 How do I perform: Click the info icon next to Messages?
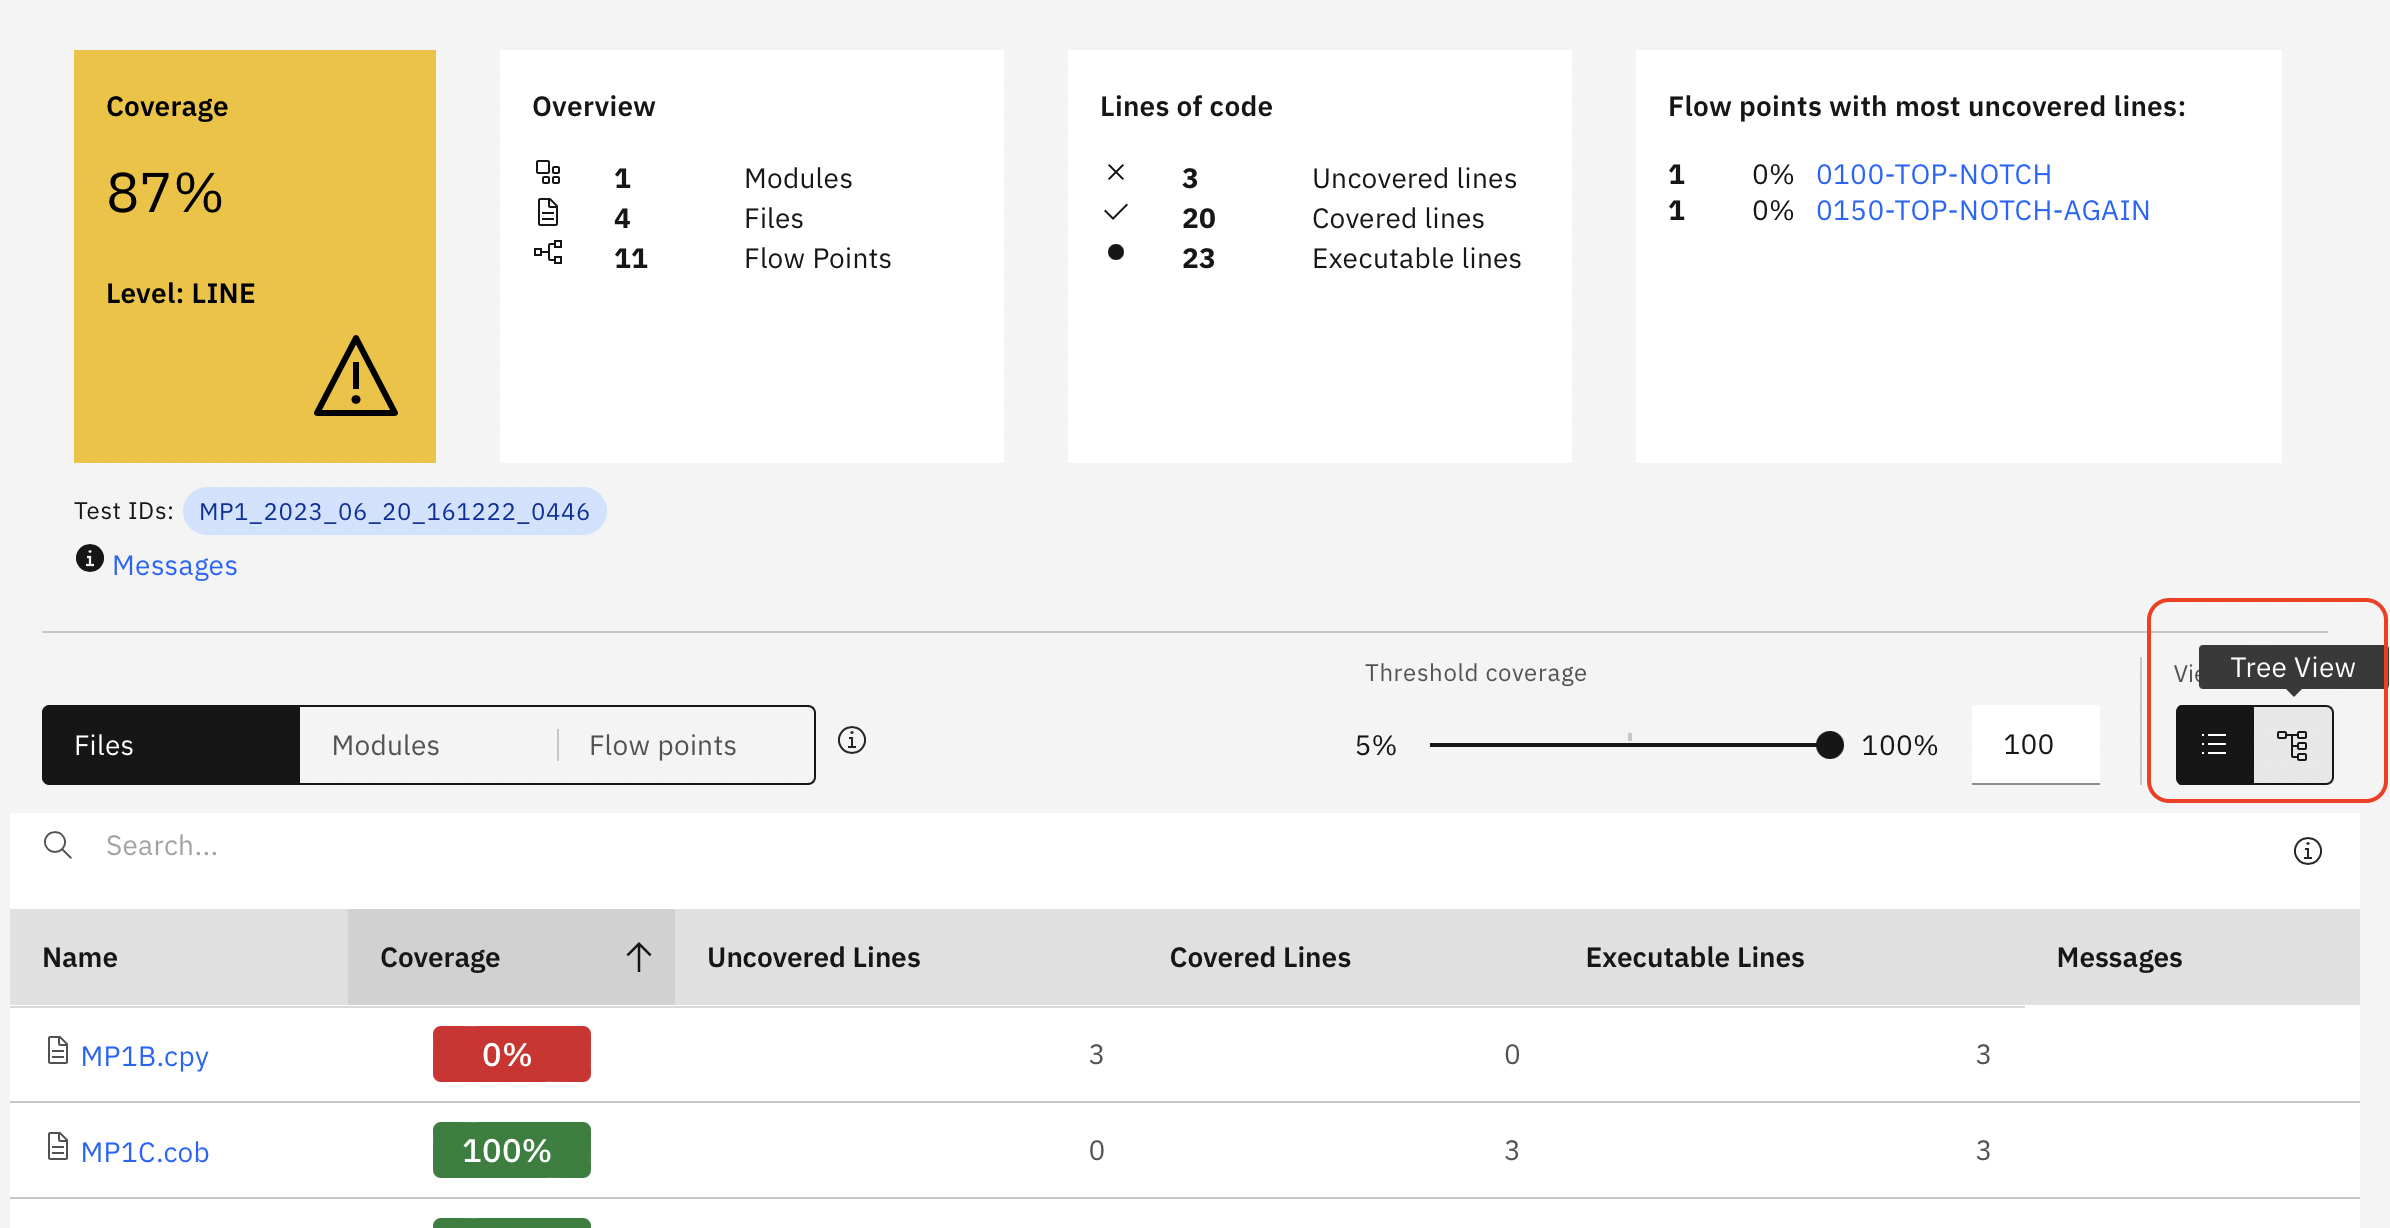(89, 559)
